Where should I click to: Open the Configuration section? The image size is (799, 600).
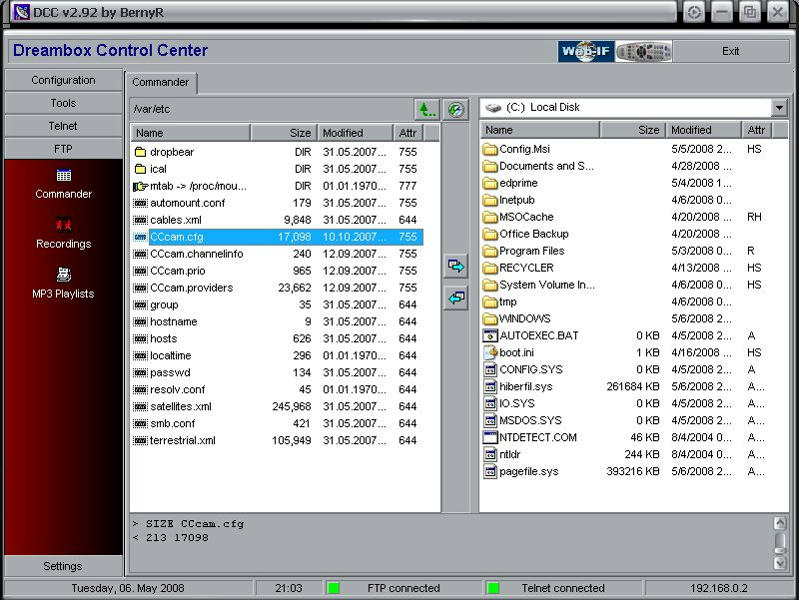(x=63, y=80)
